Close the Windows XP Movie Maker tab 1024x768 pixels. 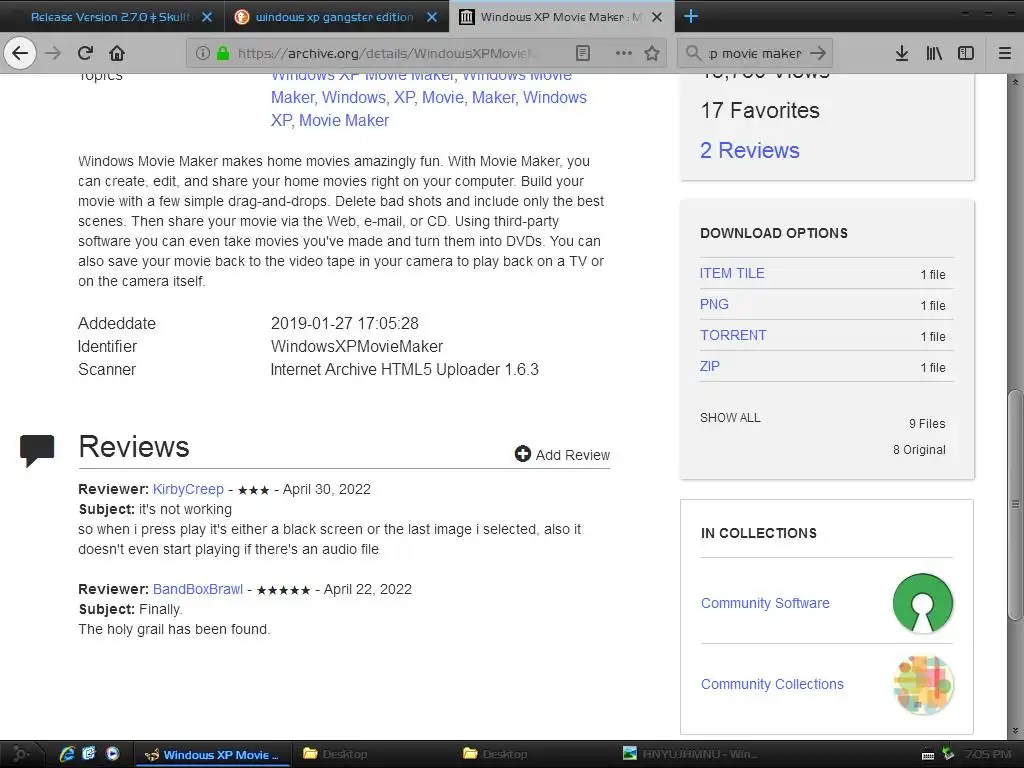point(657,17)
